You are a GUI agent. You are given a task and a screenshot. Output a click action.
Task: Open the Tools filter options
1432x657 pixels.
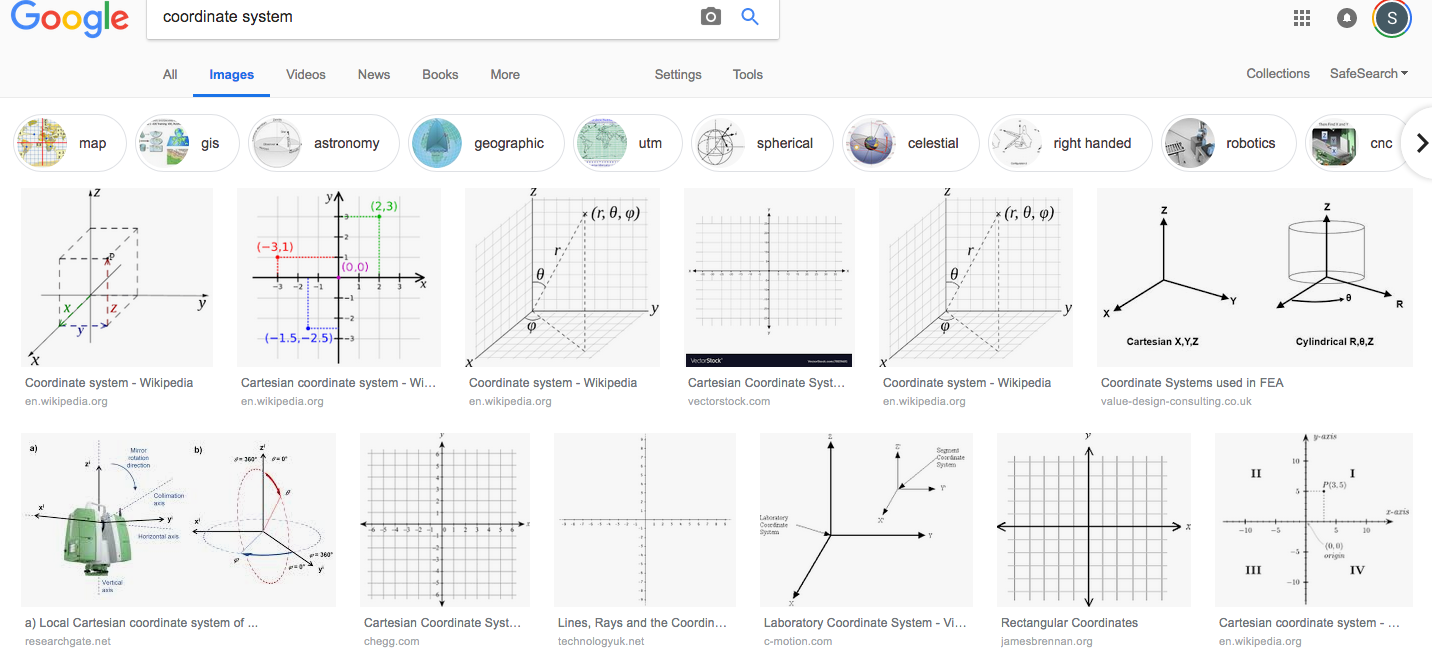point(748,75)
